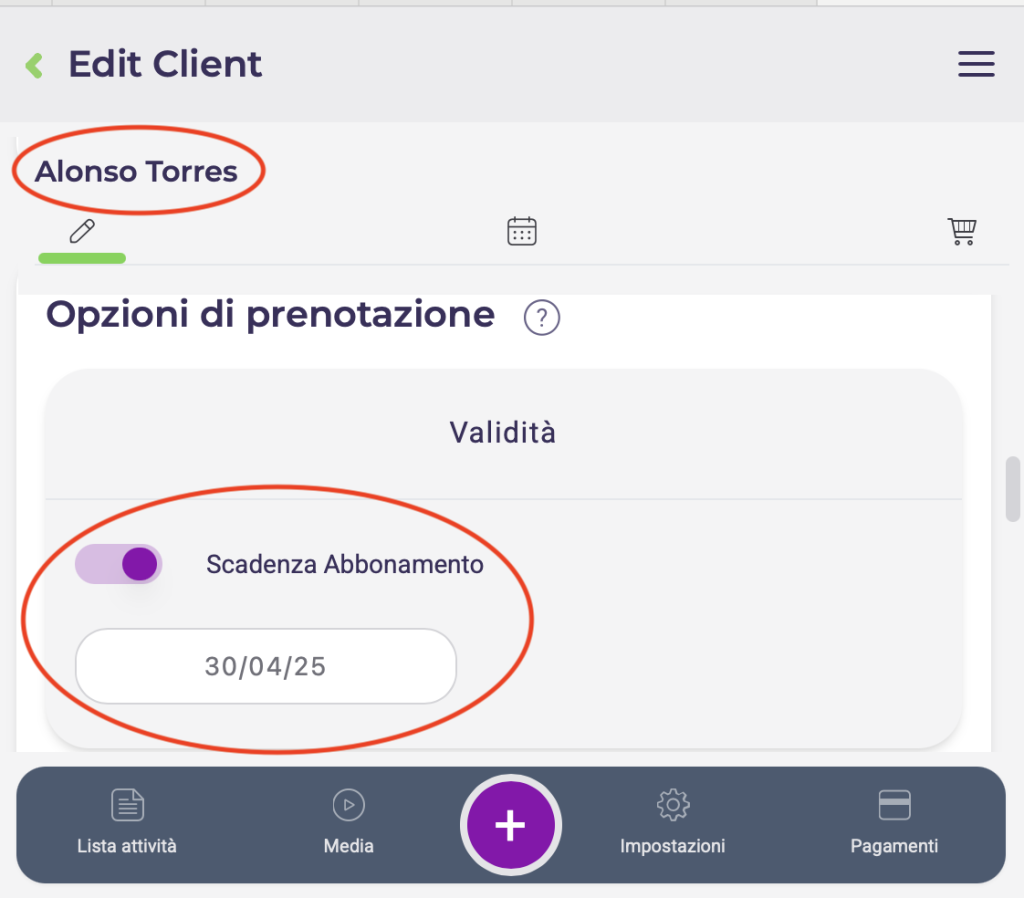
Task: Switch to the calendar tab icon
Action: coord(522,232)
